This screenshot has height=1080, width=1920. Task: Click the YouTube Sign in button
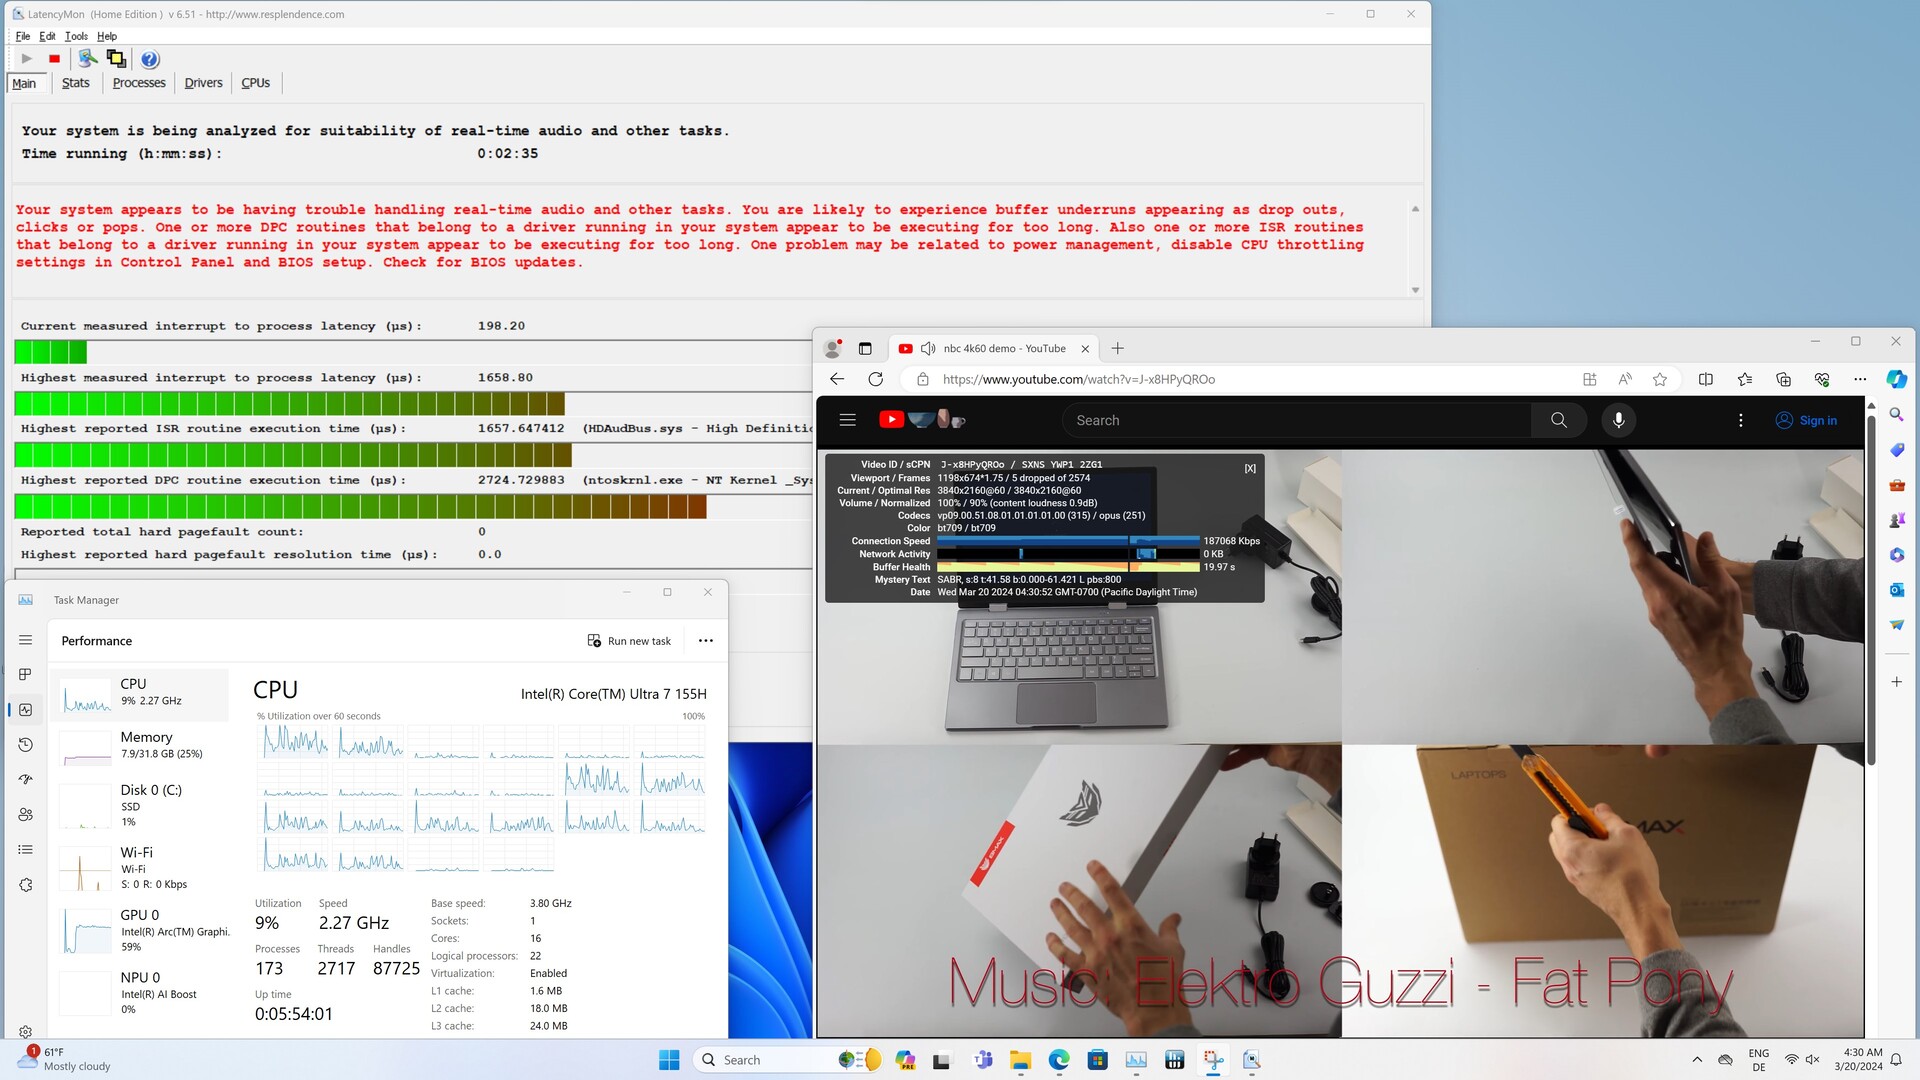(1807, 421)
